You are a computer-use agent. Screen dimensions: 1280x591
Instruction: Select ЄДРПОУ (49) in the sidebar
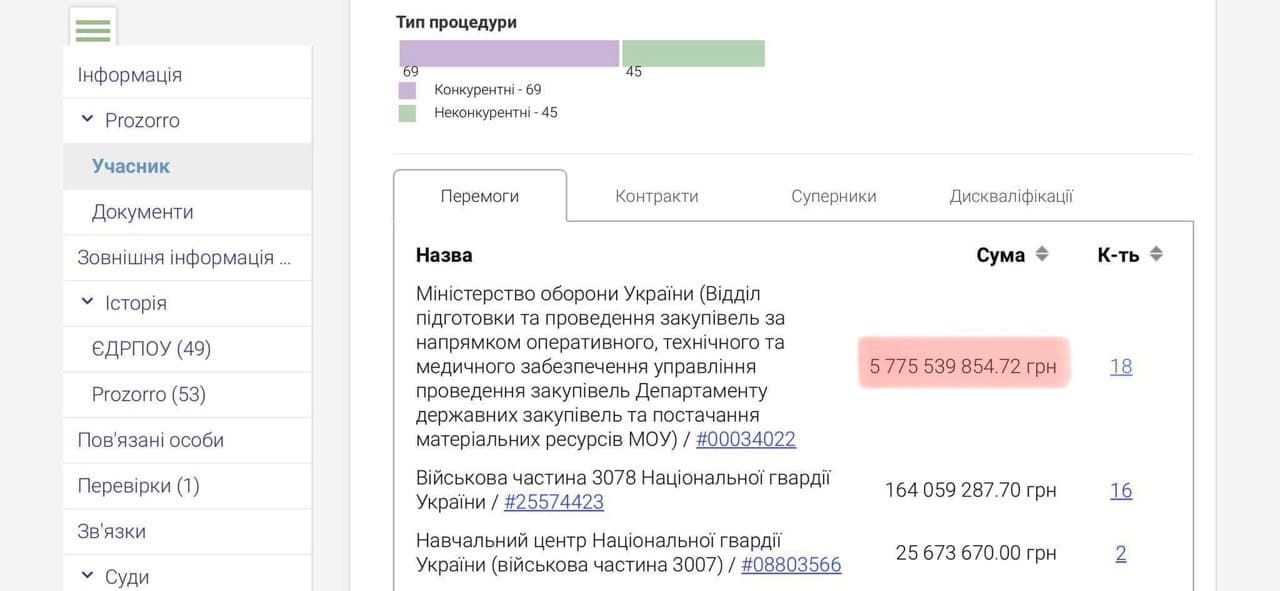pos(151,348)
